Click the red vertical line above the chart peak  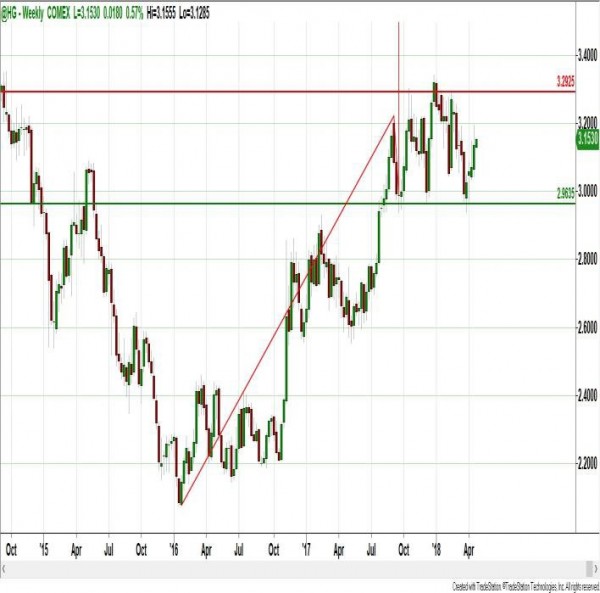[399, 60]
